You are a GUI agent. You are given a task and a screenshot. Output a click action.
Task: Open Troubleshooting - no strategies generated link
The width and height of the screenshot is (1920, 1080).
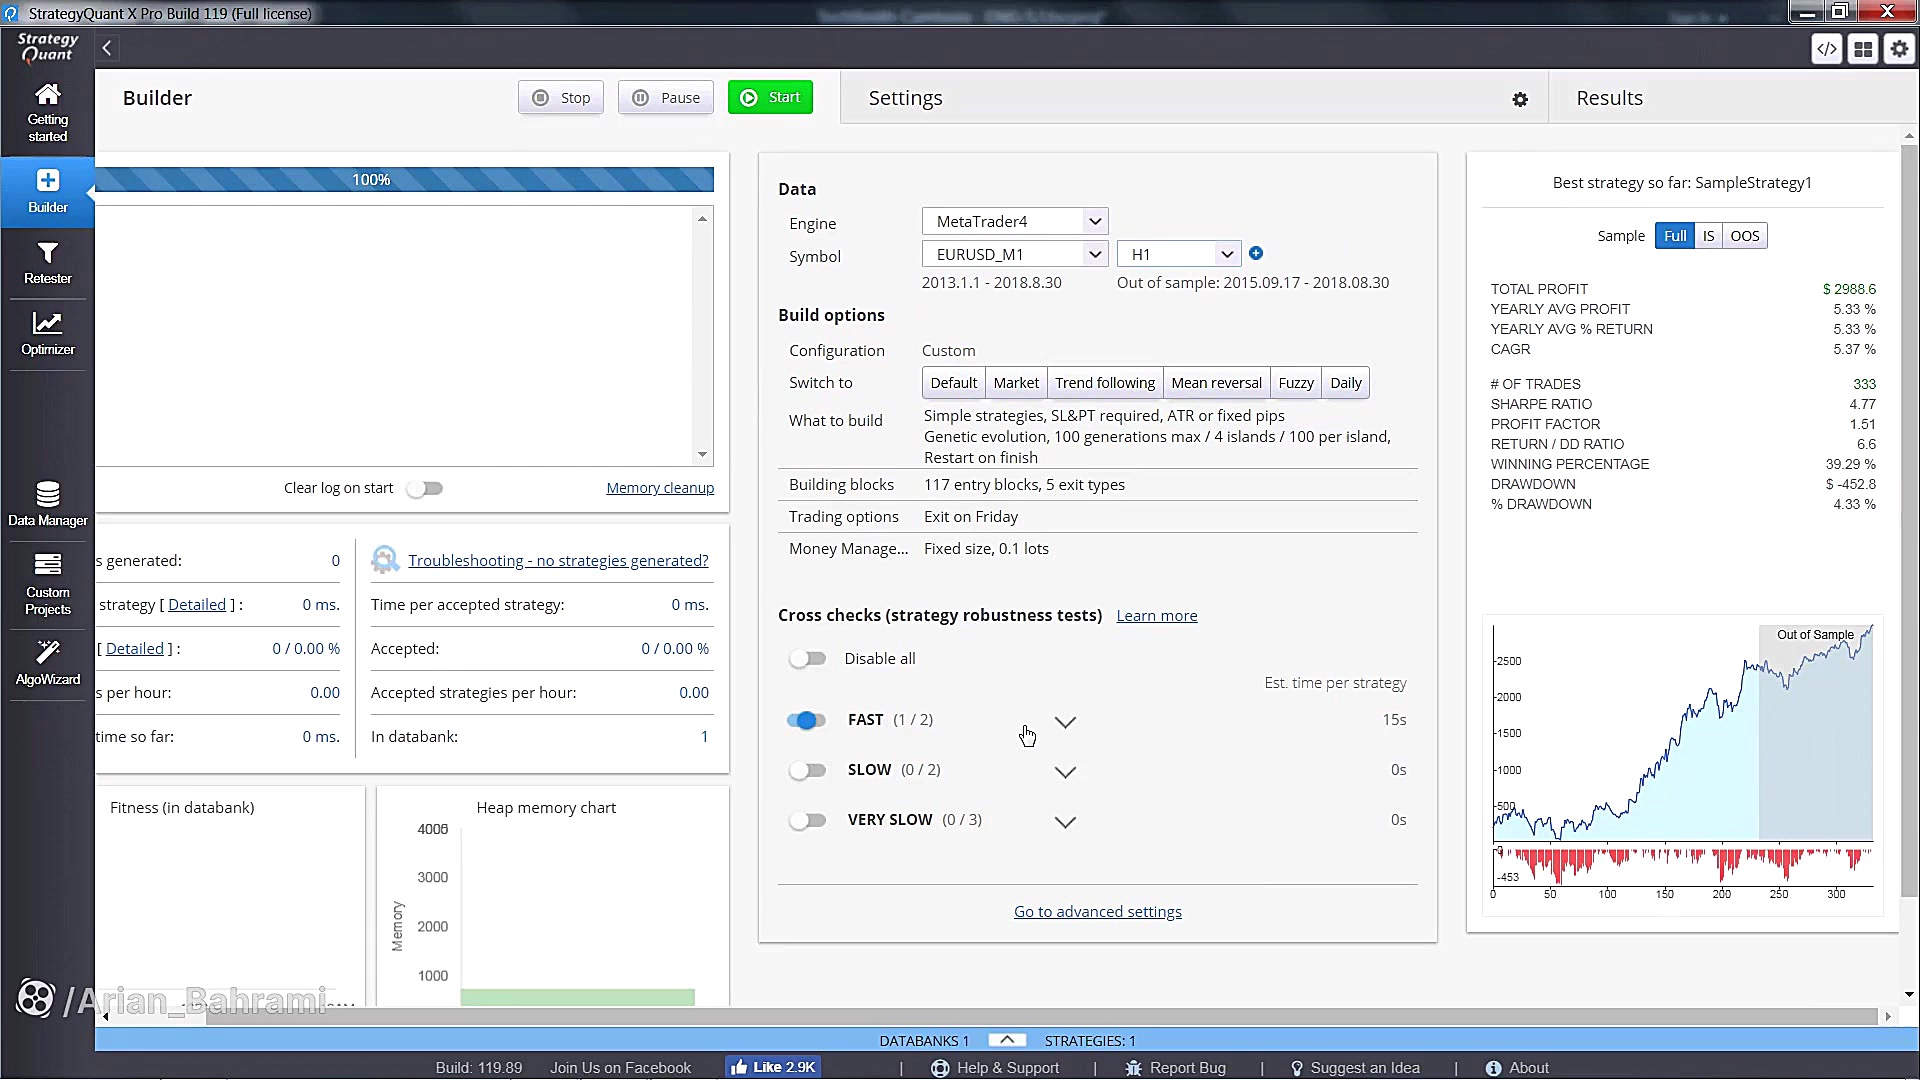coord(558,560)
